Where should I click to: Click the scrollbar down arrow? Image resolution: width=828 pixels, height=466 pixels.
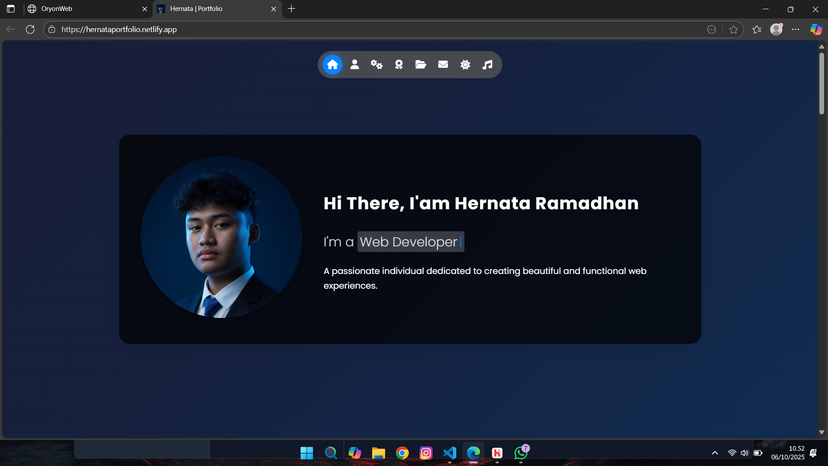(822, 432)
